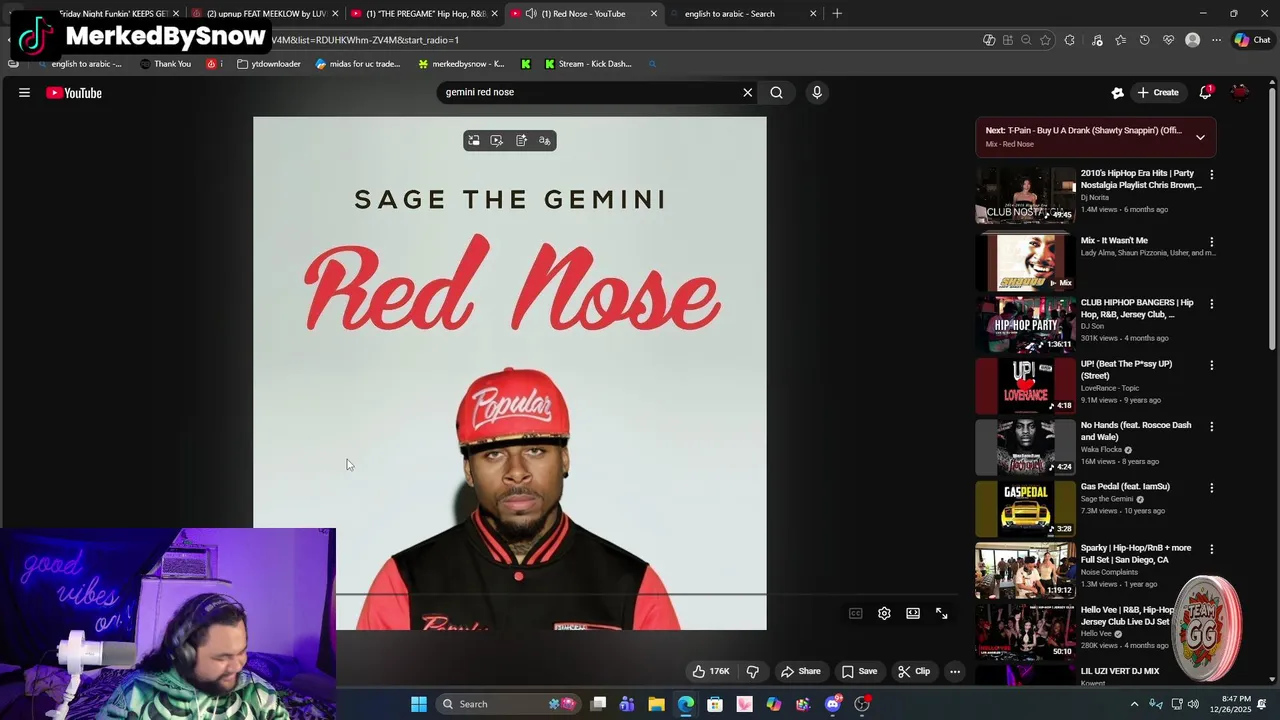
Task: Clear the search box with the X
Action: click(x=747, y=92)
